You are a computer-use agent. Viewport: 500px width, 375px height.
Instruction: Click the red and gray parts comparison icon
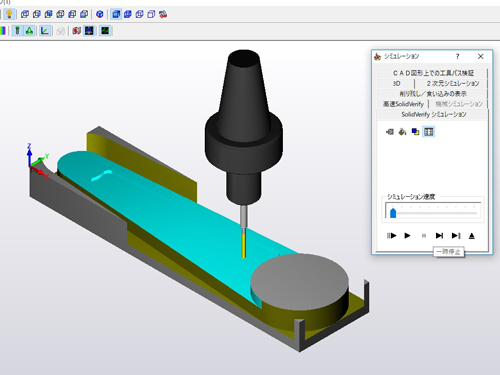click(x=77, y=31)
